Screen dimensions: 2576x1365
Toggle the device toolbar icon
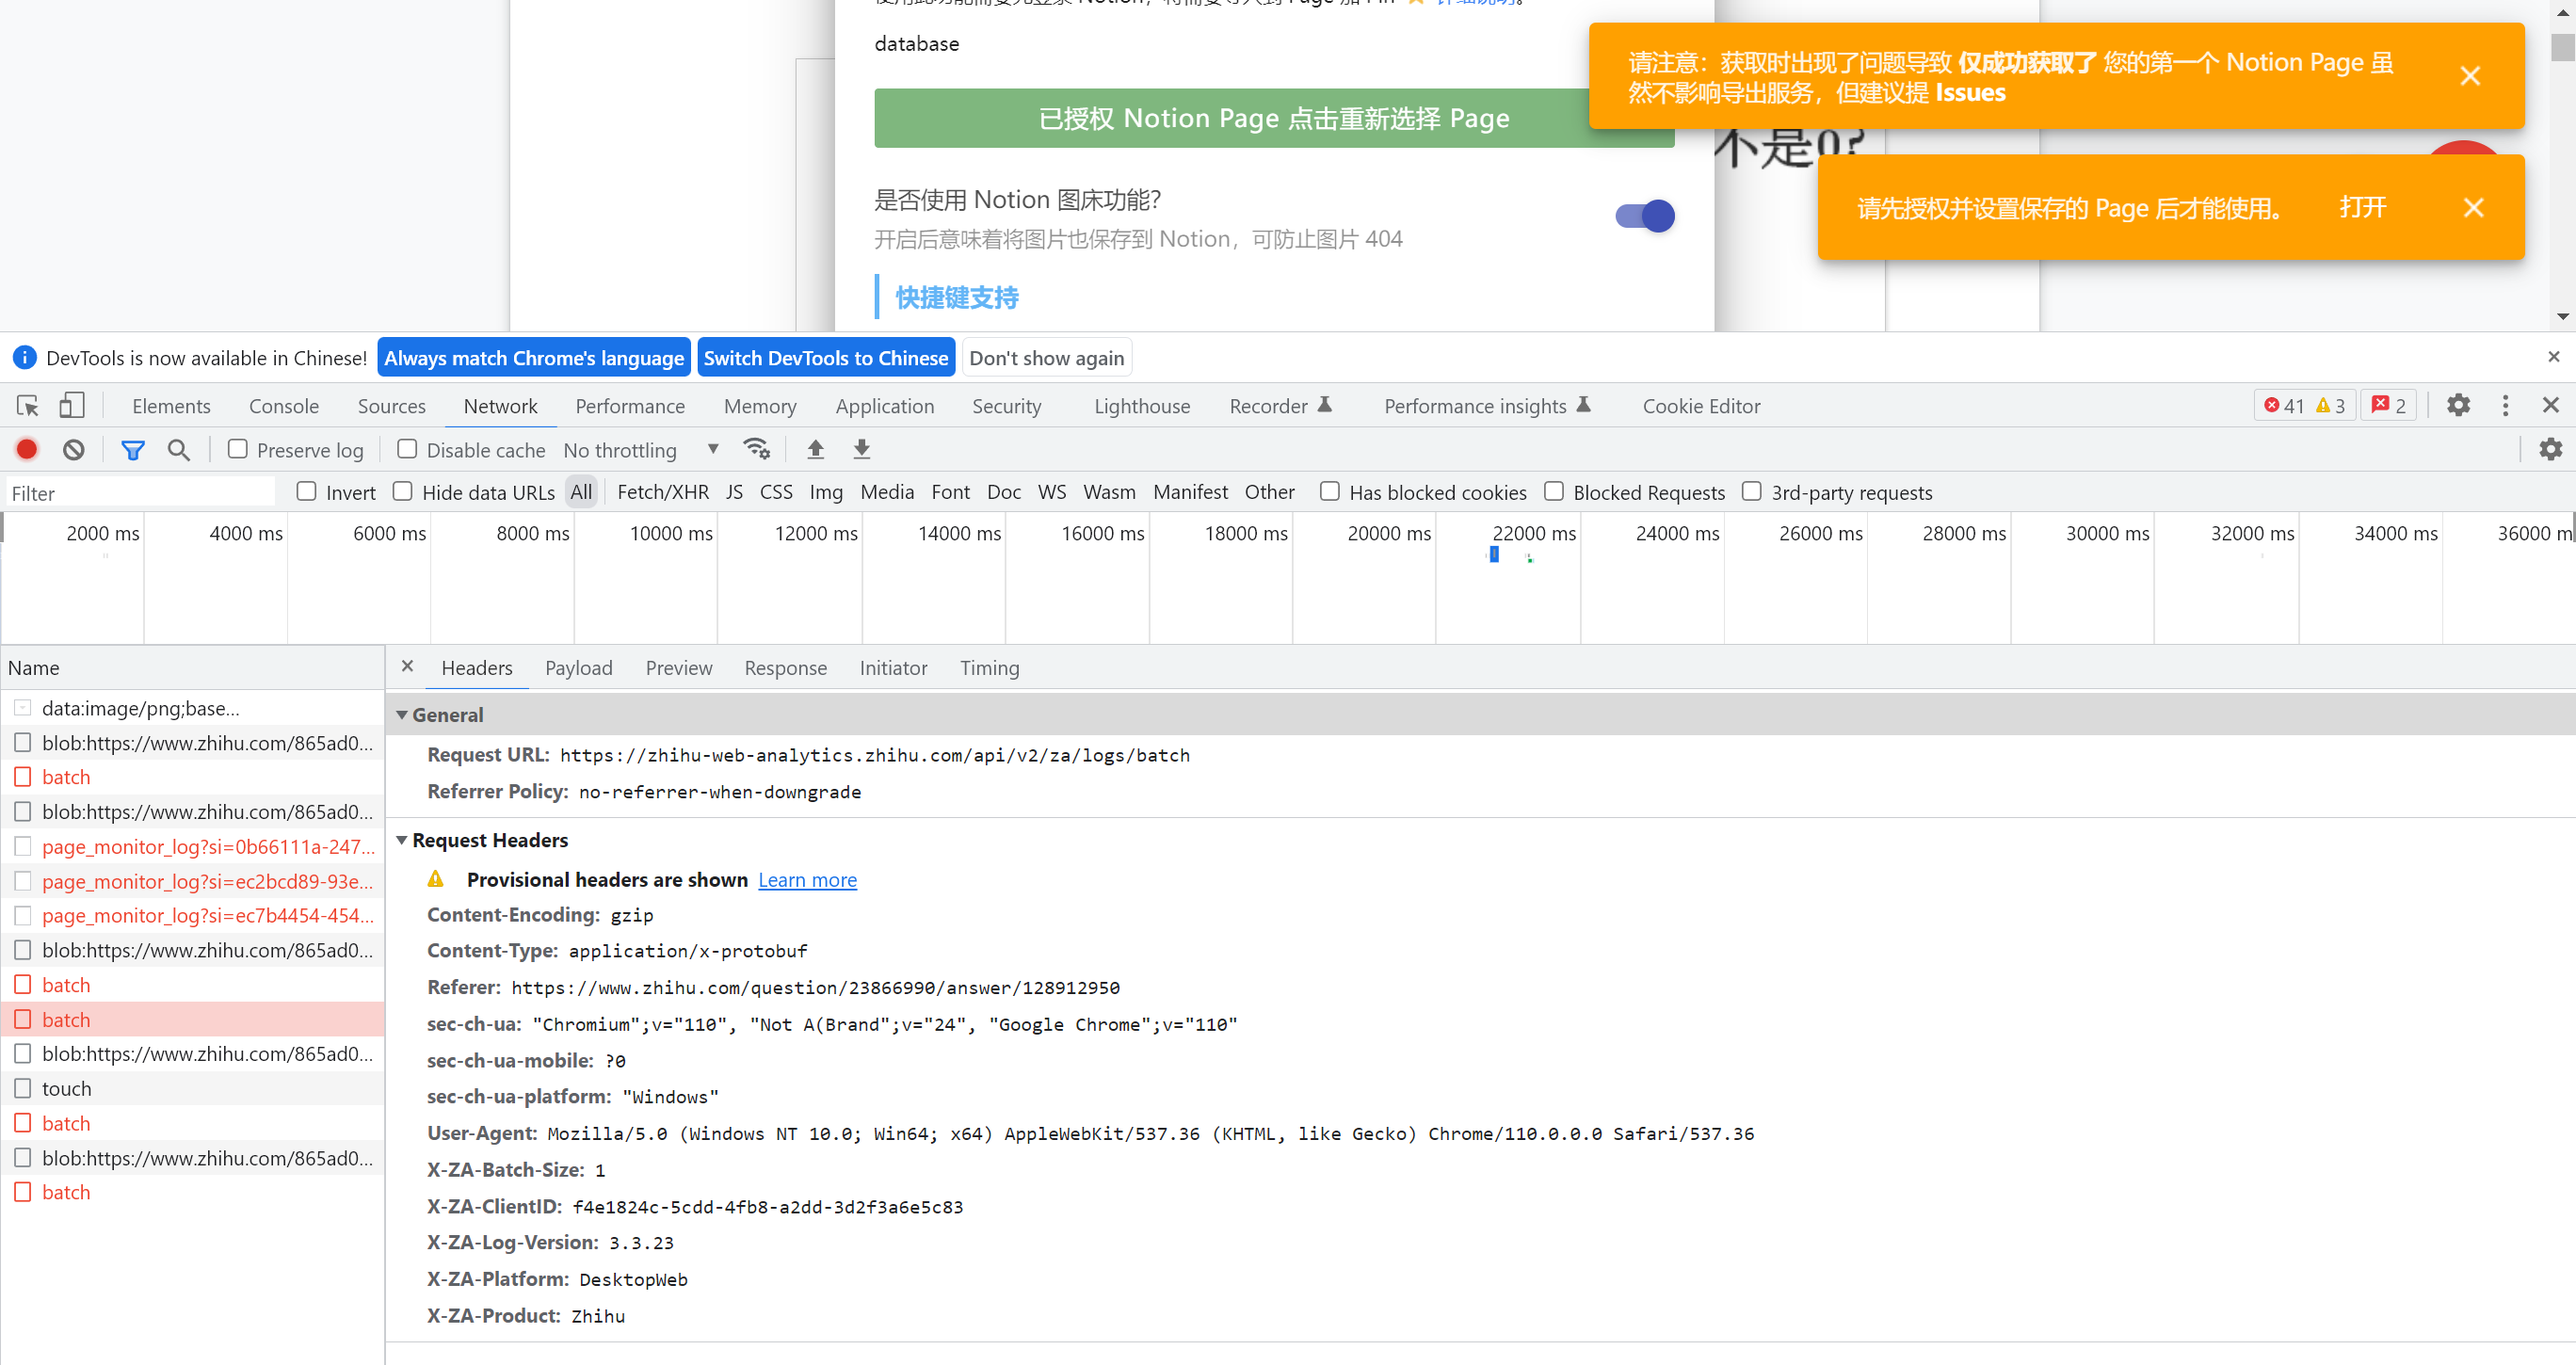(x=71, y=405)
